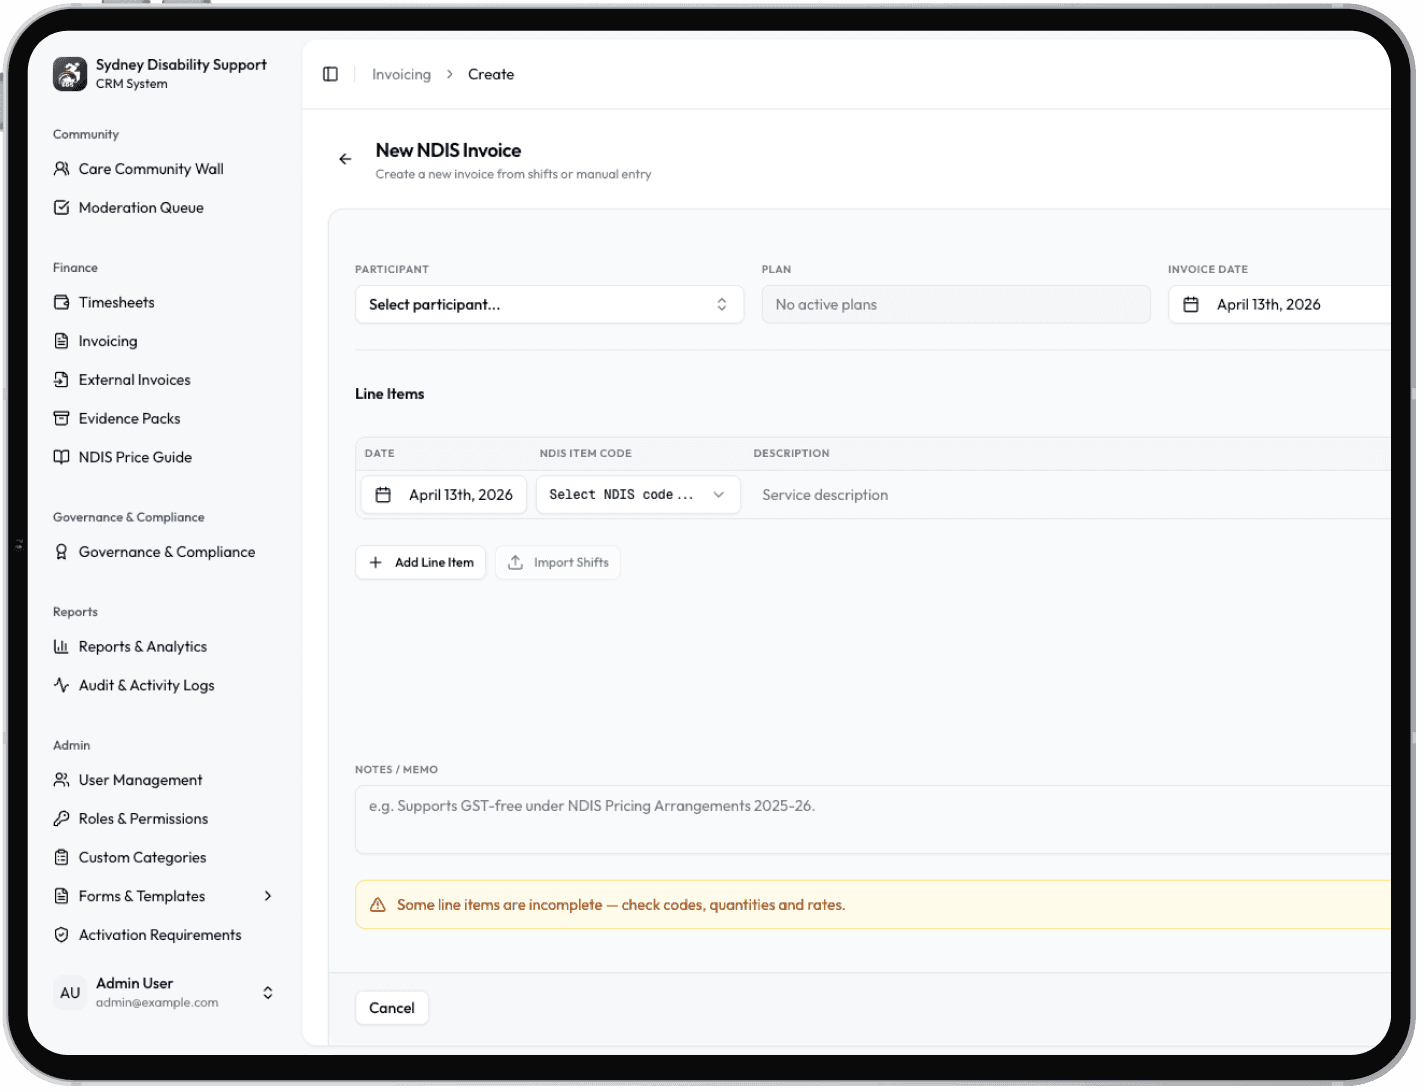Click the Evidence Packs archive icon
This screenshot has height=1092, width=1424.
(62, 419)
